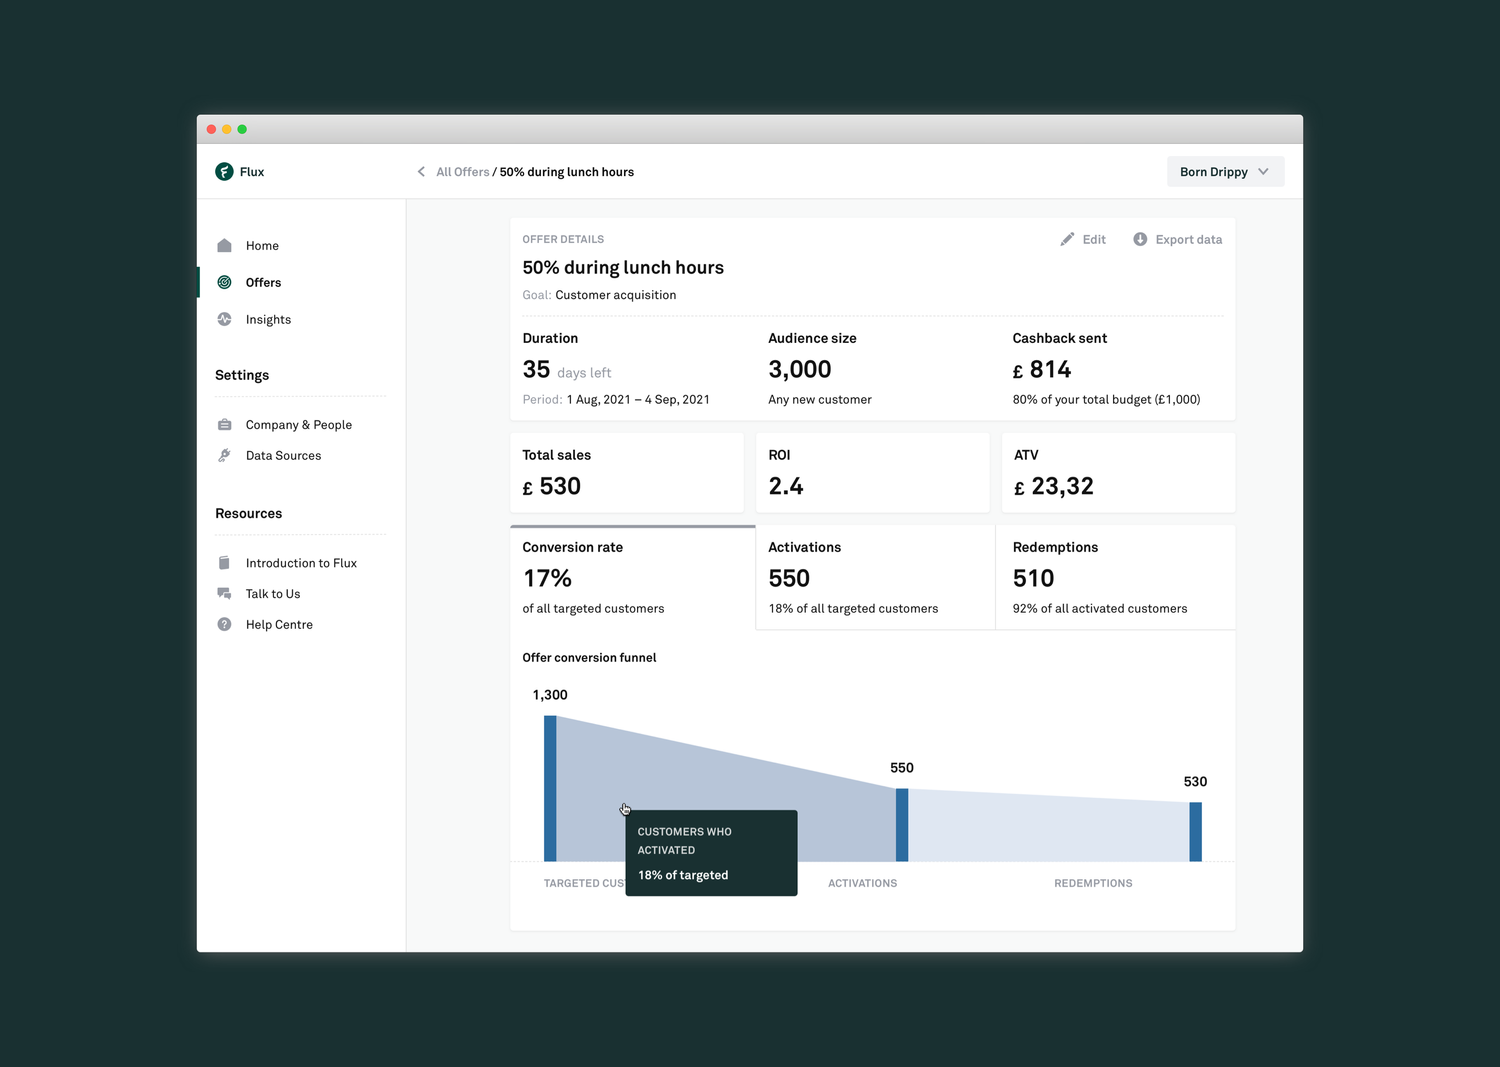Click the Help Centre question mark icon
The image size is (1500, 1067).
point(224,625)
